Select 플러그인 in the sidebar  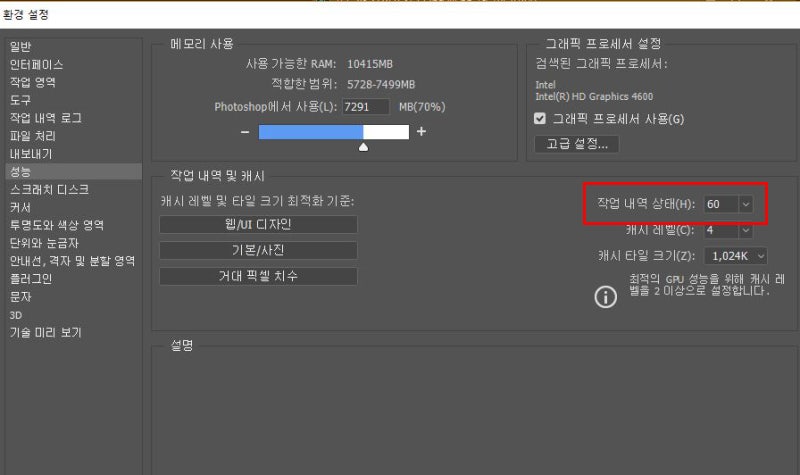click(x=31, y=279)
